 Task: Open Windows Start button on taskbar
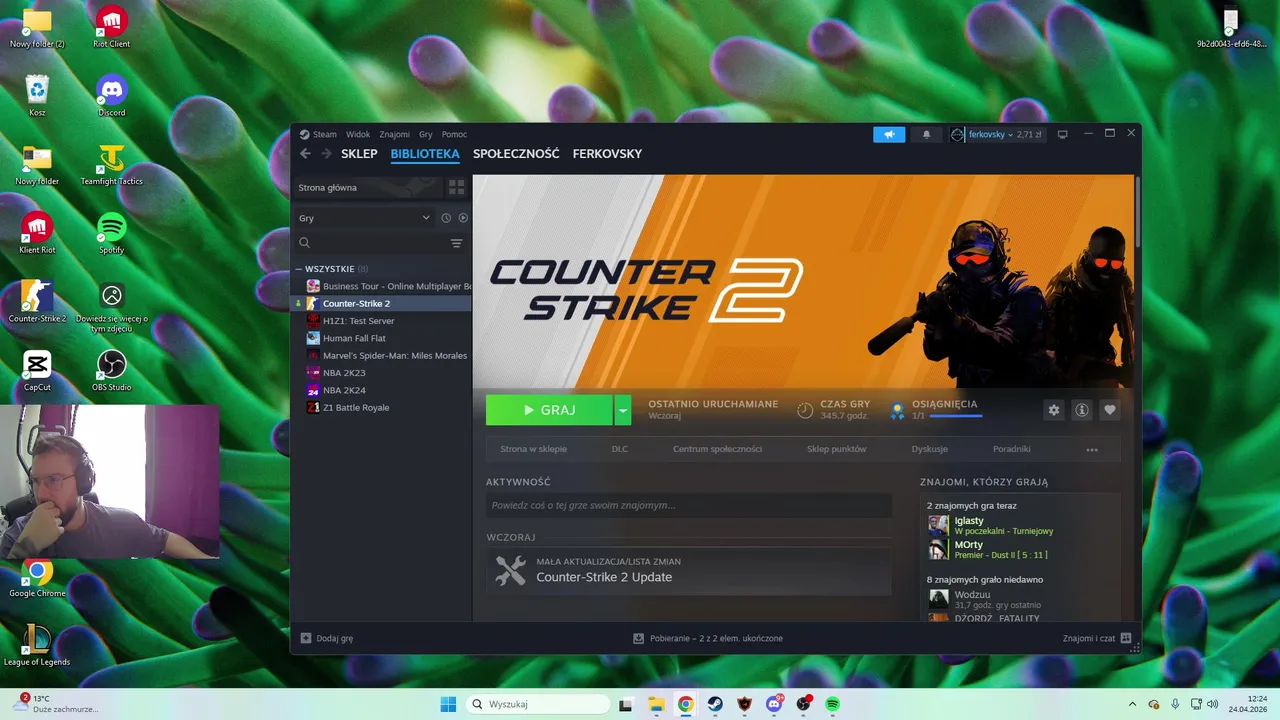(447, 704)
